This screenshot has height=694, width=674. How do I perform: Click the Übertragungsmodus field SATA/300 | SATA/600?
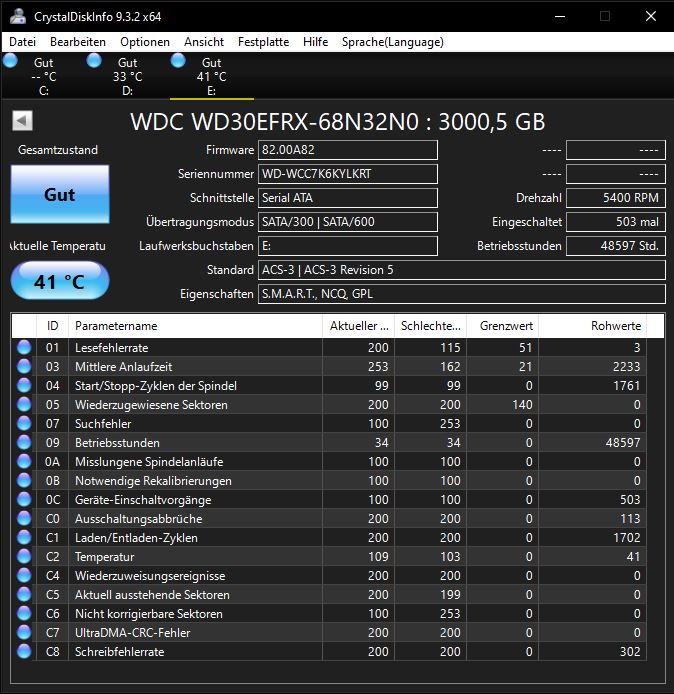348,222
